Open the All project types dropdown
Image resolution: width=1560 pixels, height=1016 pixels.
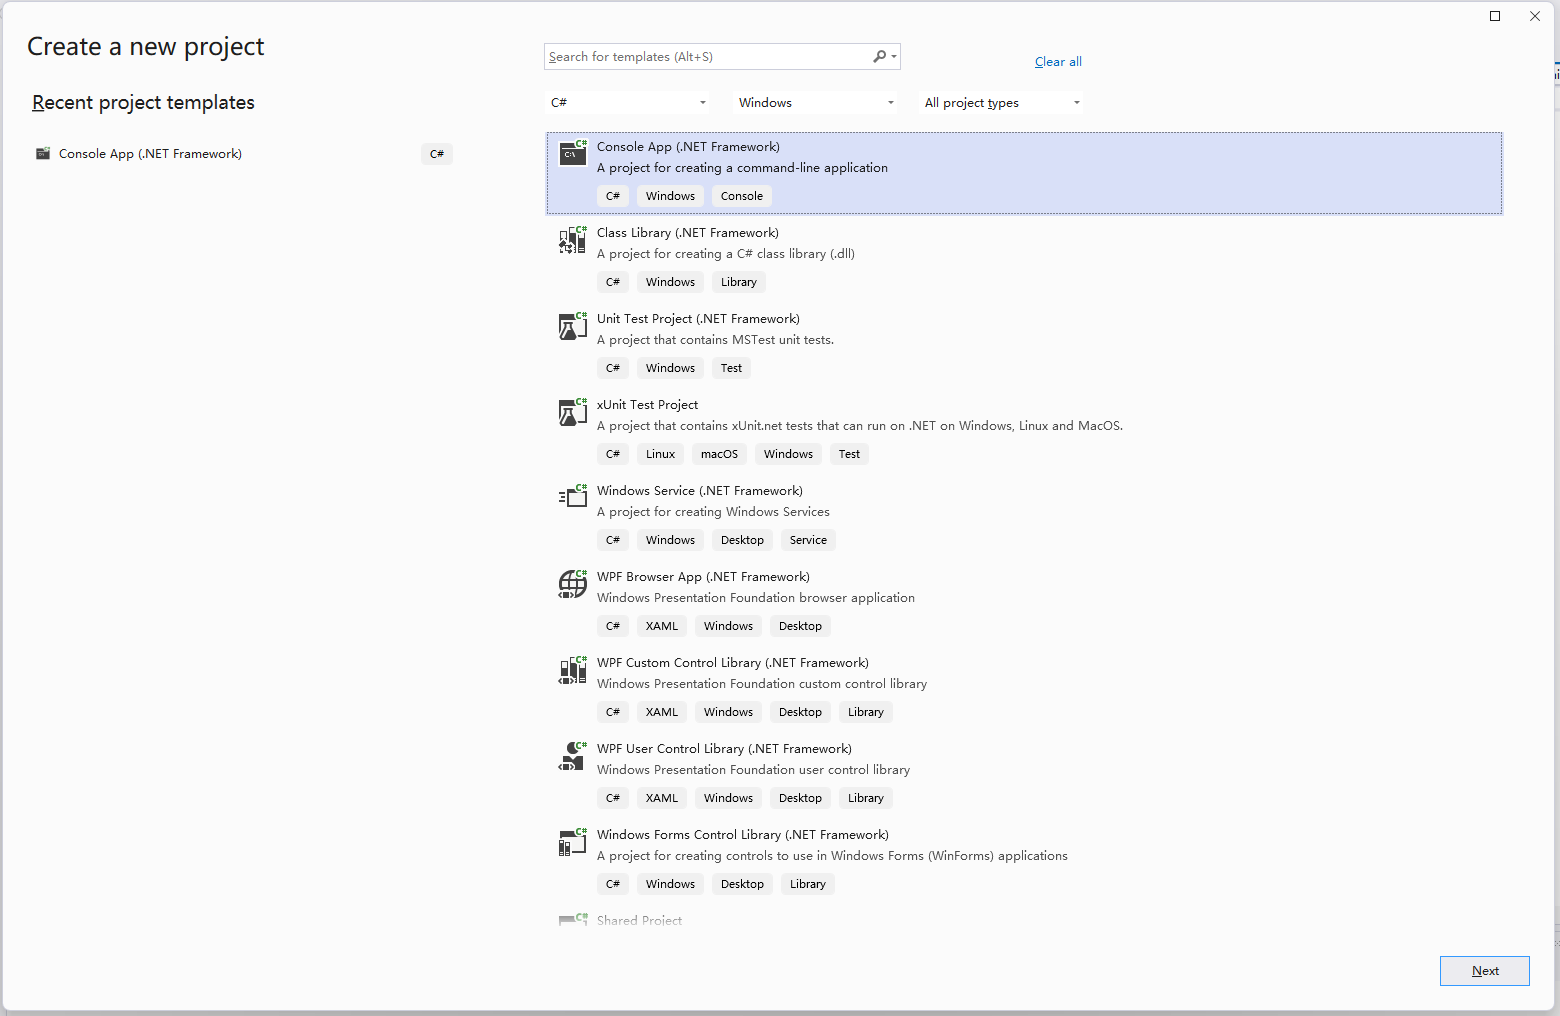(x=1001, y=103)
